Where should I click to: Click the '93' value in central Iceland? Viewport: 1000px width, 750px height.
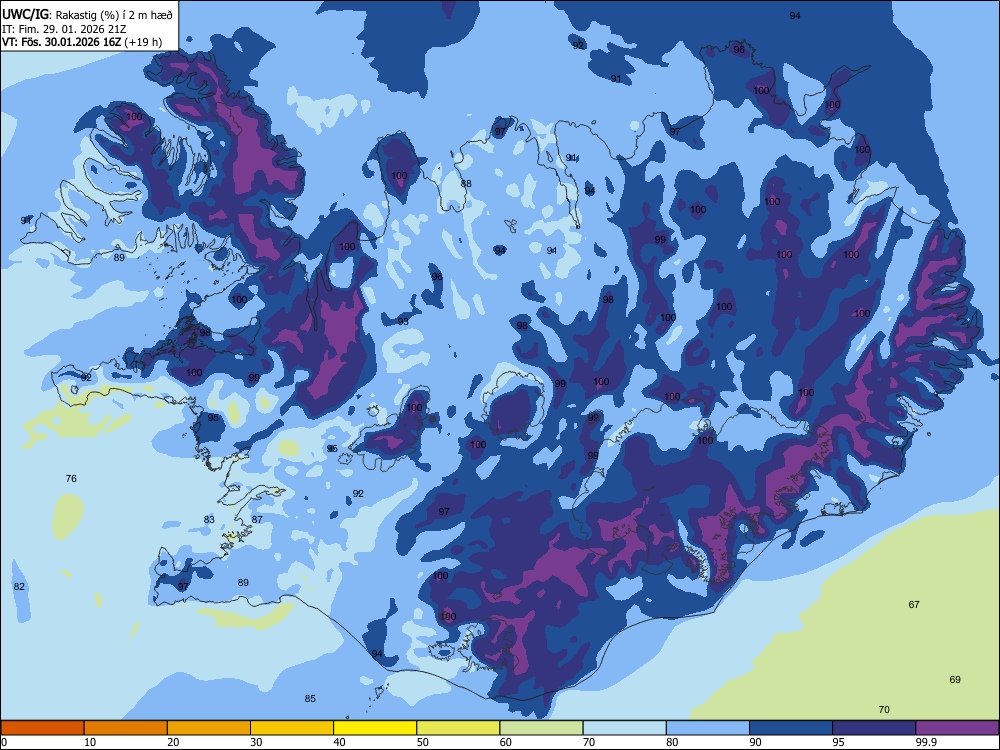click(x=403, y=321)
